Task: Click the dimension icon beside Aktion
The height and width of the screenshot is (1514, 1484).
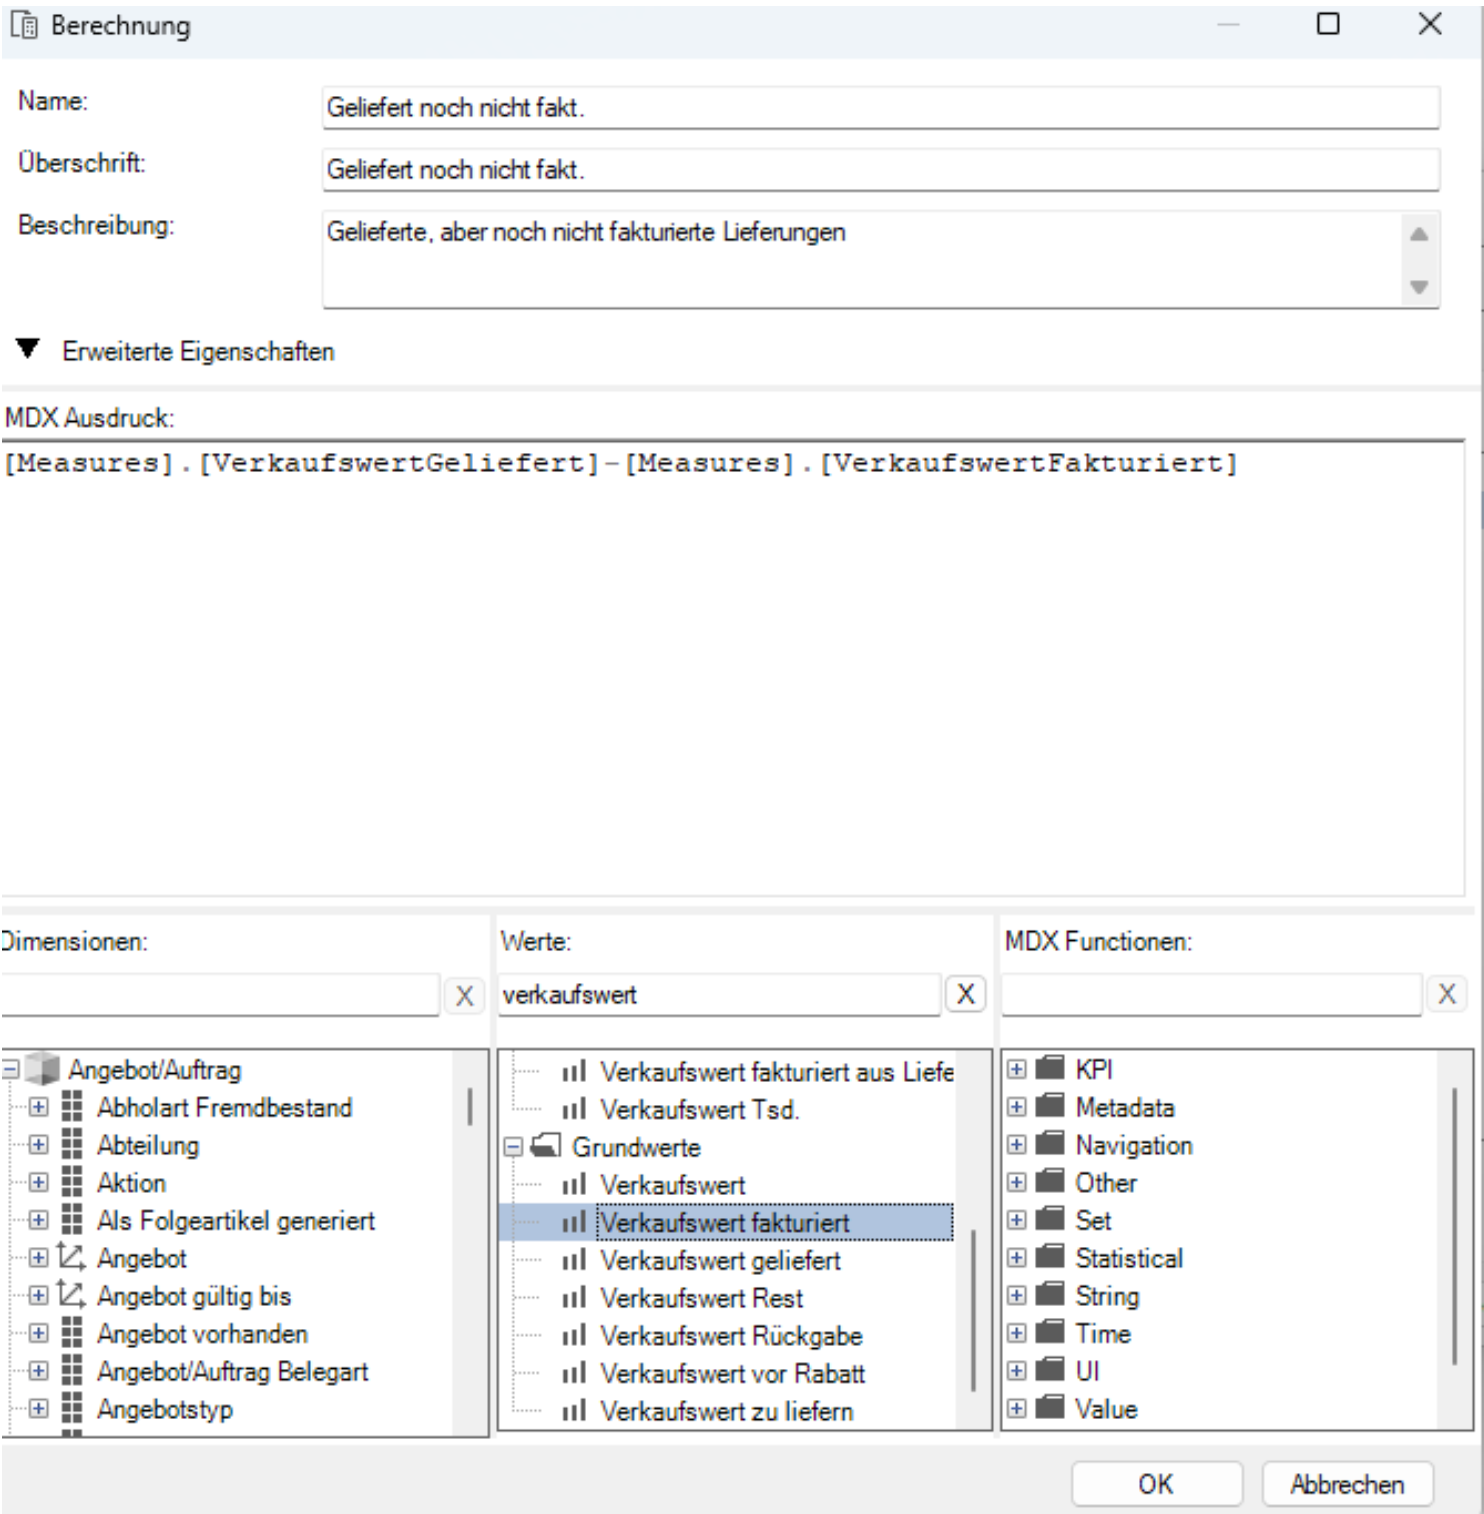Action: (72, 1183)
